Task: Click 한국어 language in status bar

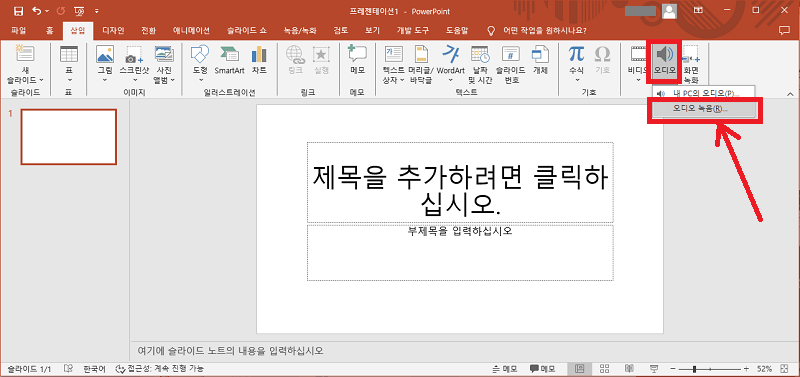Action: pyautogui.click(x=94, y=368)
